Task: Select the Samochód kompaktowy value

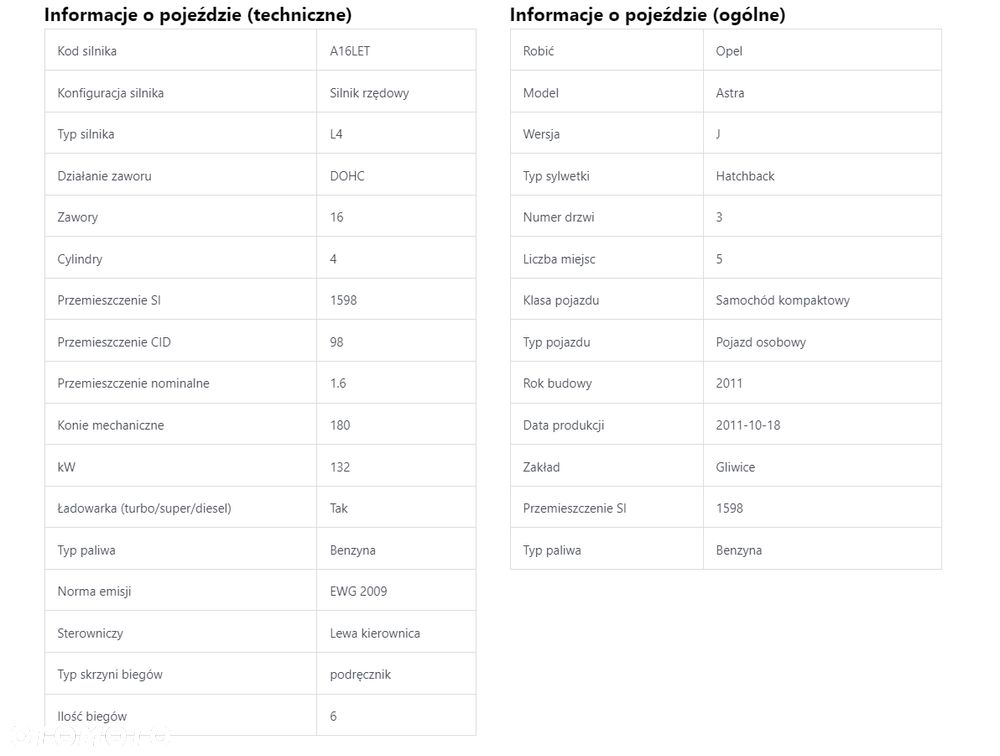Action: [783, 300]
